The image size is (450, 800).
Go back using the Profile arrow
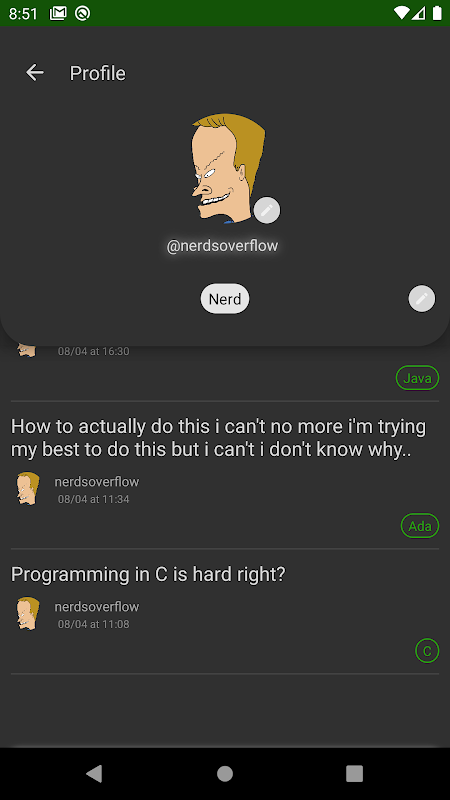(x=35, y=73)
